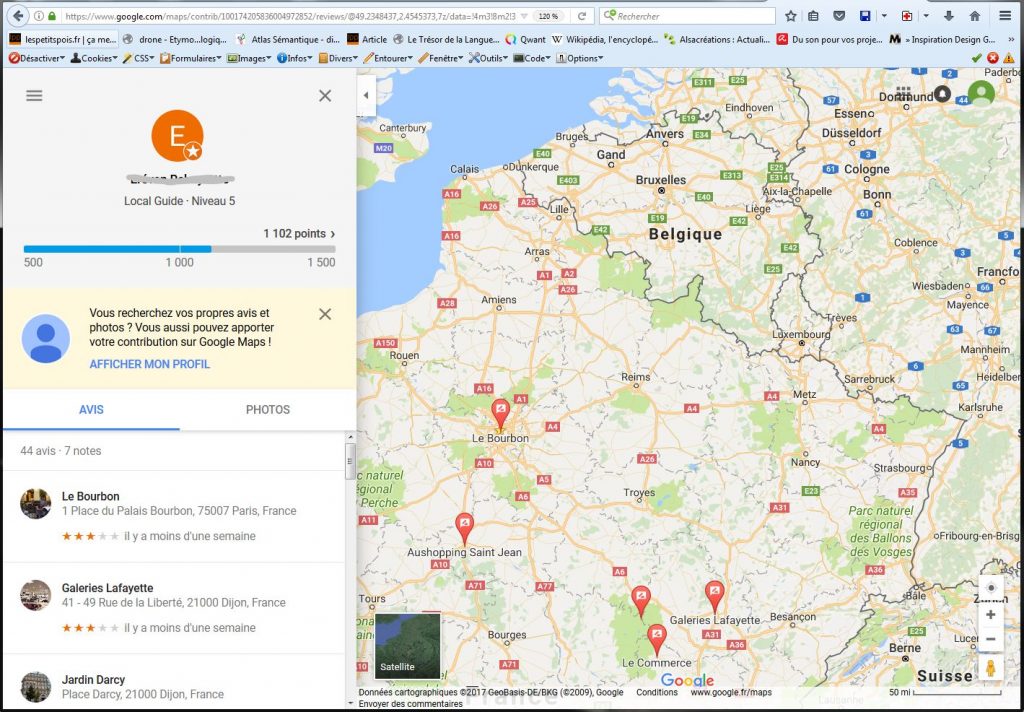Screen dimensions: 1024x712
Task: Collapse the side panel with arrow handle
Action: tap(365, 95)
